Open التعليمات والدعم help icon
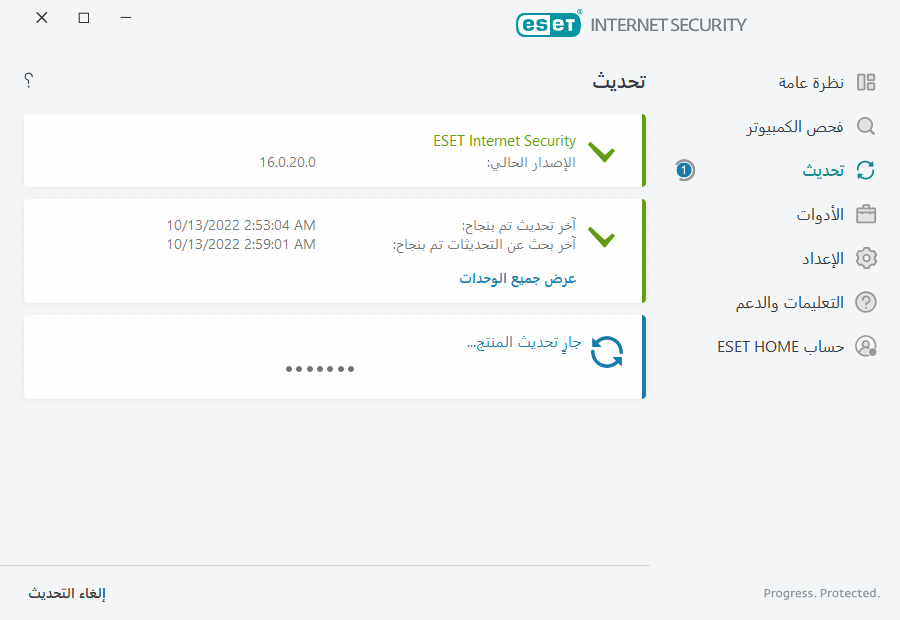The image size is (900, 620). click(x=866, y=302)
